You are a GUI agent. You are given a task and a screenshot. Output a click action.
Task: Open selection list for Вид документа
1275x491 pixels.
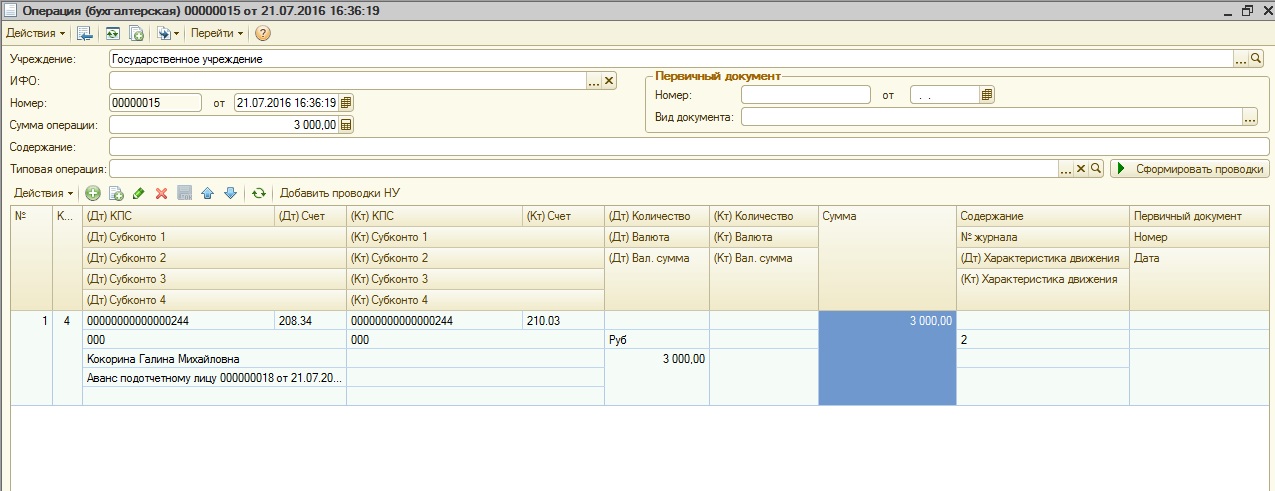pos(1249,118)
